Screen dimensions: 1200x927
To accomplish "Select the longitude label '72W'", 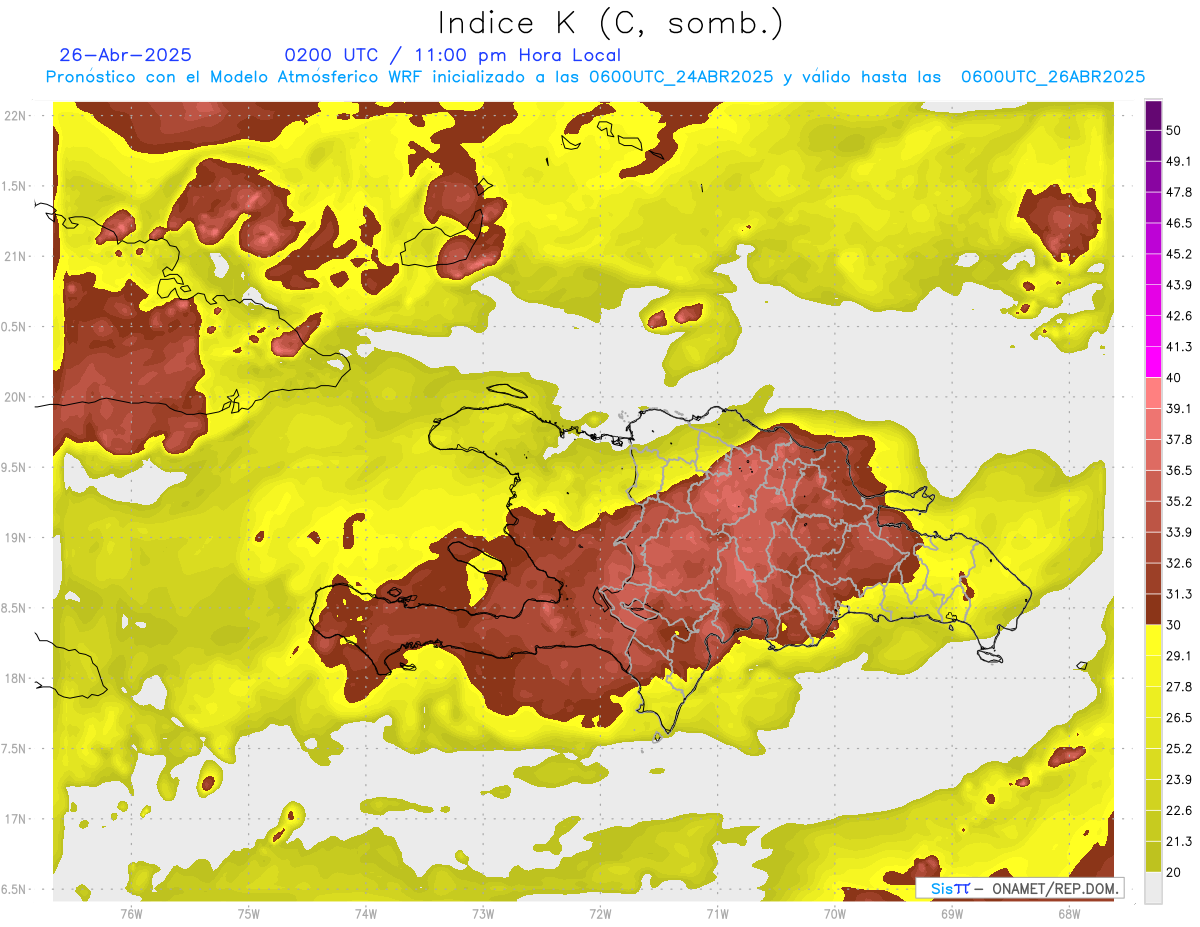I will coord(601,914).
